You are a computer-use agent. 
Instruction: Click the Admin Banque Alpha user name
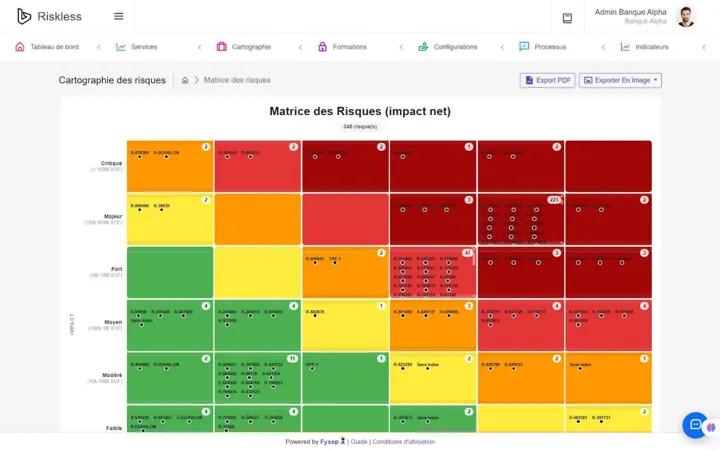tap(630, 12)
